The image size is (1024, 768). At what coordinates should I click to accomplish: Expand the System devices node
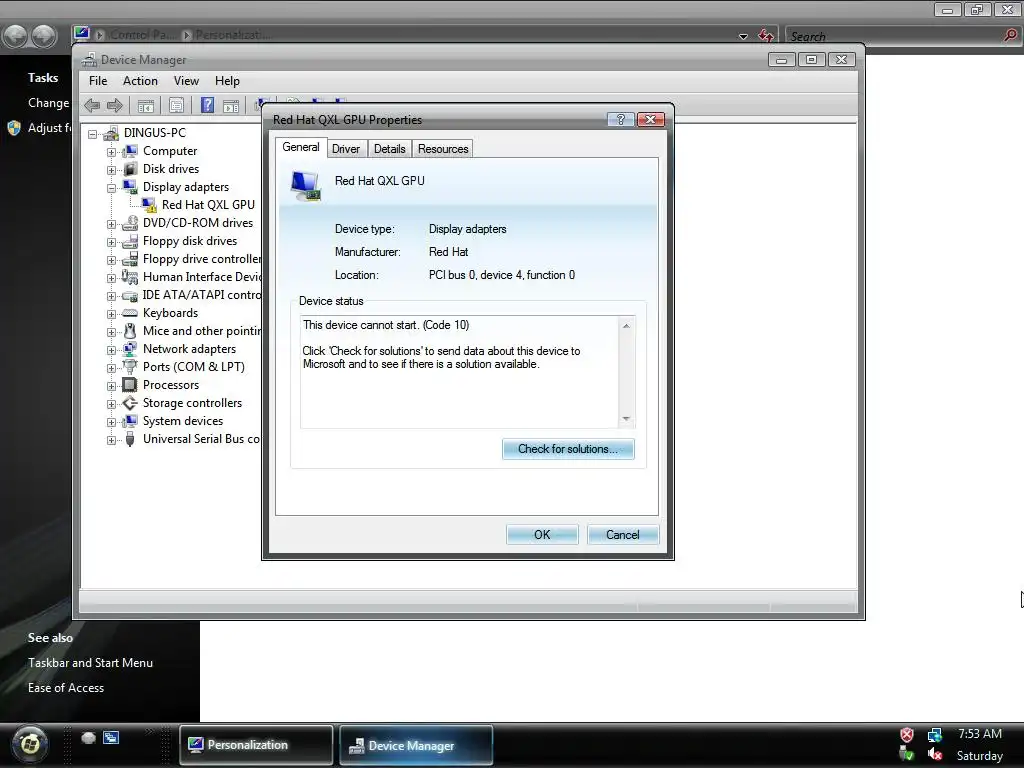click(x=112, y=422)
